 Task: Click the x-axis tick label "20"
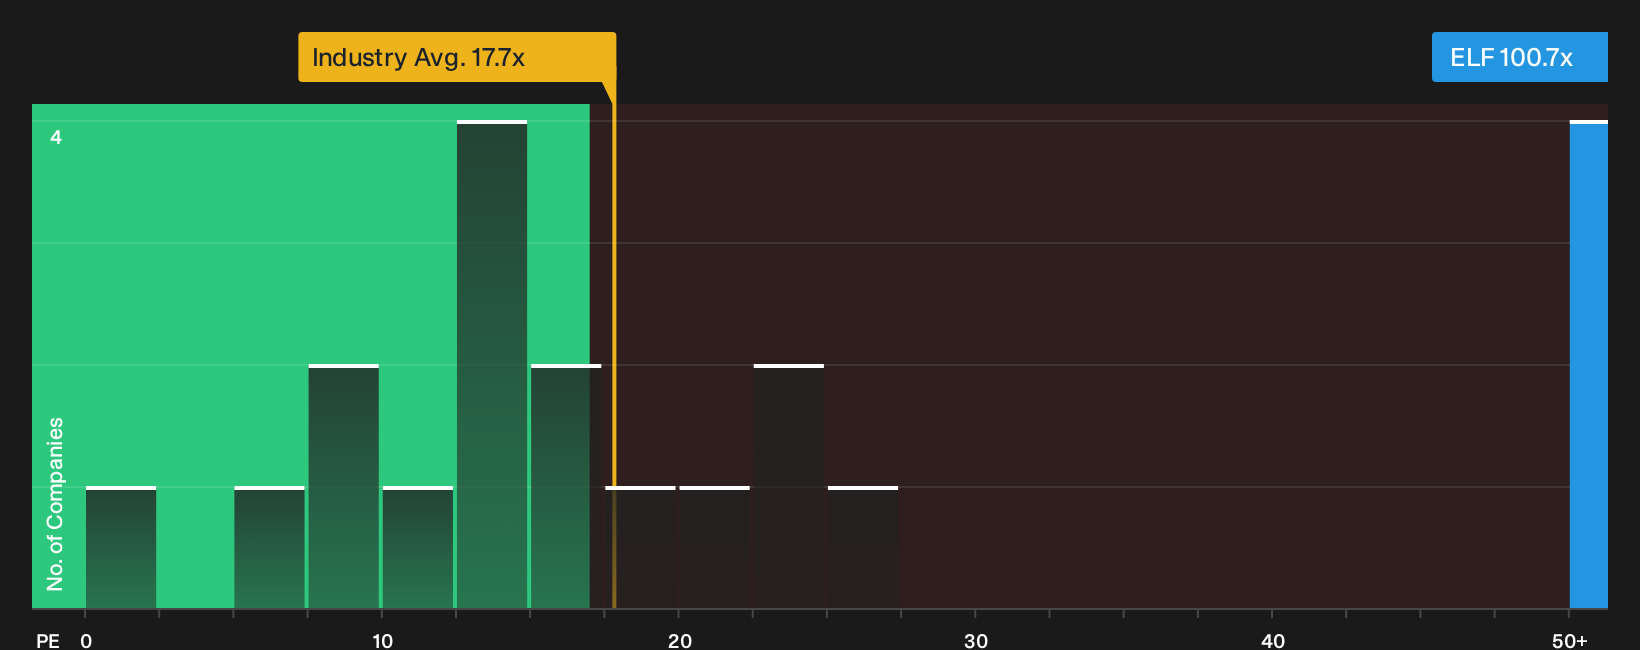point(680,641)
